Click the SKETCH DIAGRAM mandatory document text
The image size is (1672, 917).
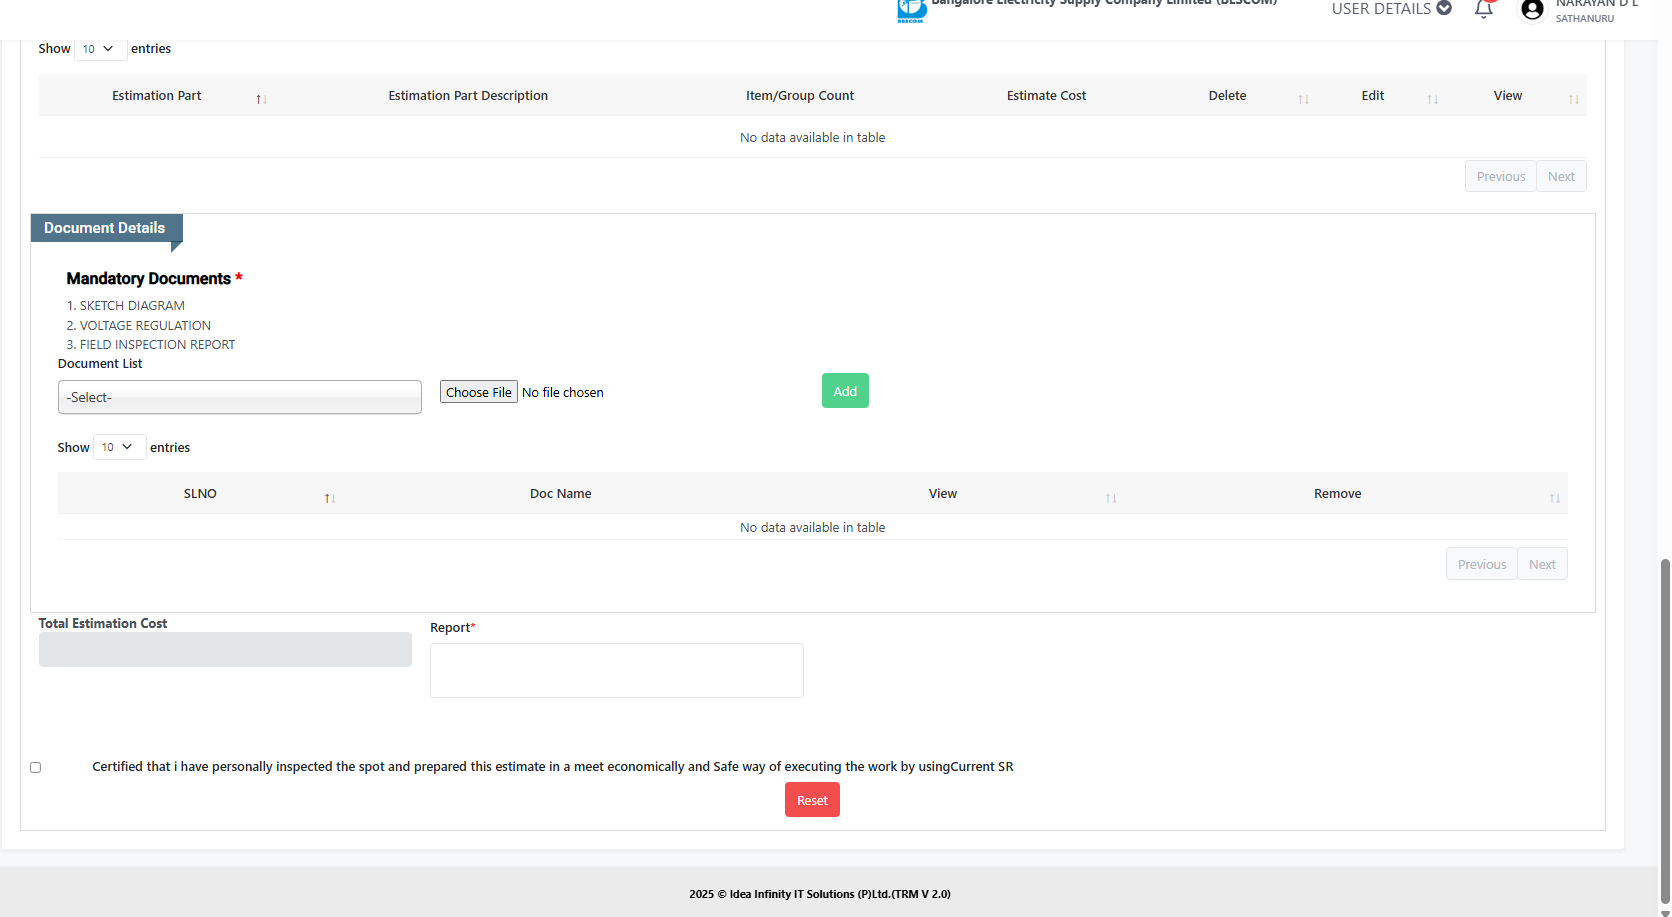[132, 306]
